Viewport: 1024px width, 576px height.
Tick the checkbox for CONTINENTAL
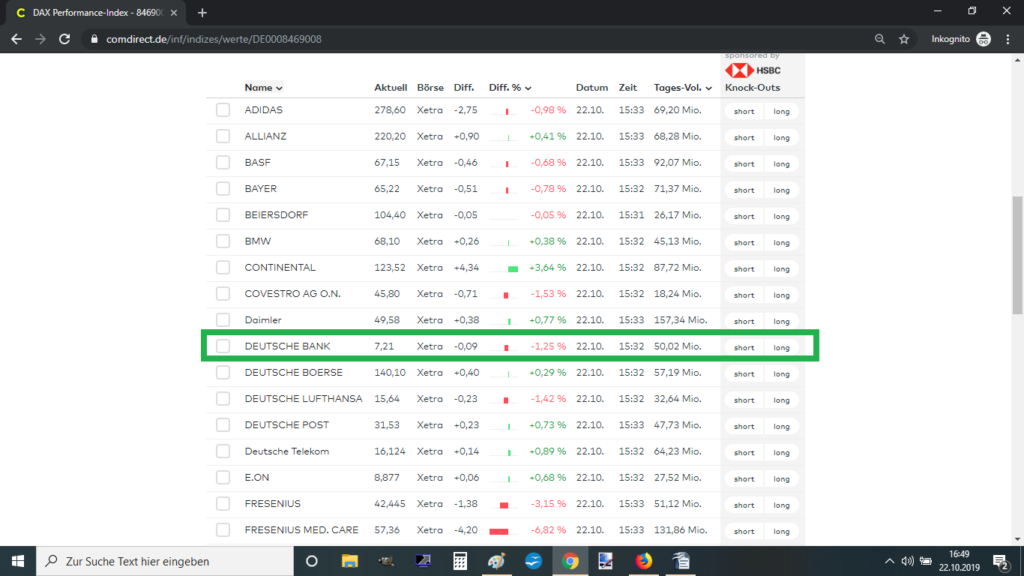223,267
